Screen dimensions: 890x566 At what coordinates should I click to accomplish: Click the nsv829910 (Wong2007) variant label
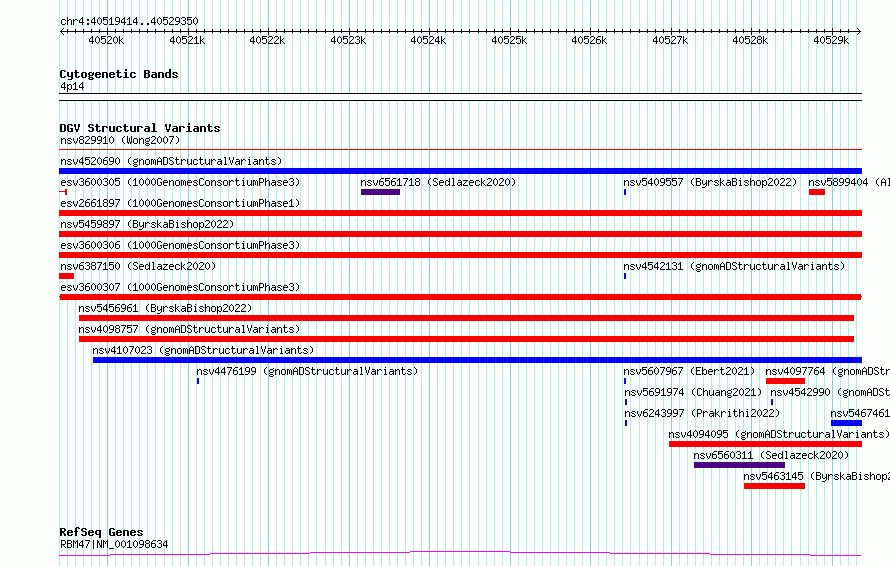click(x=120, y=140)
